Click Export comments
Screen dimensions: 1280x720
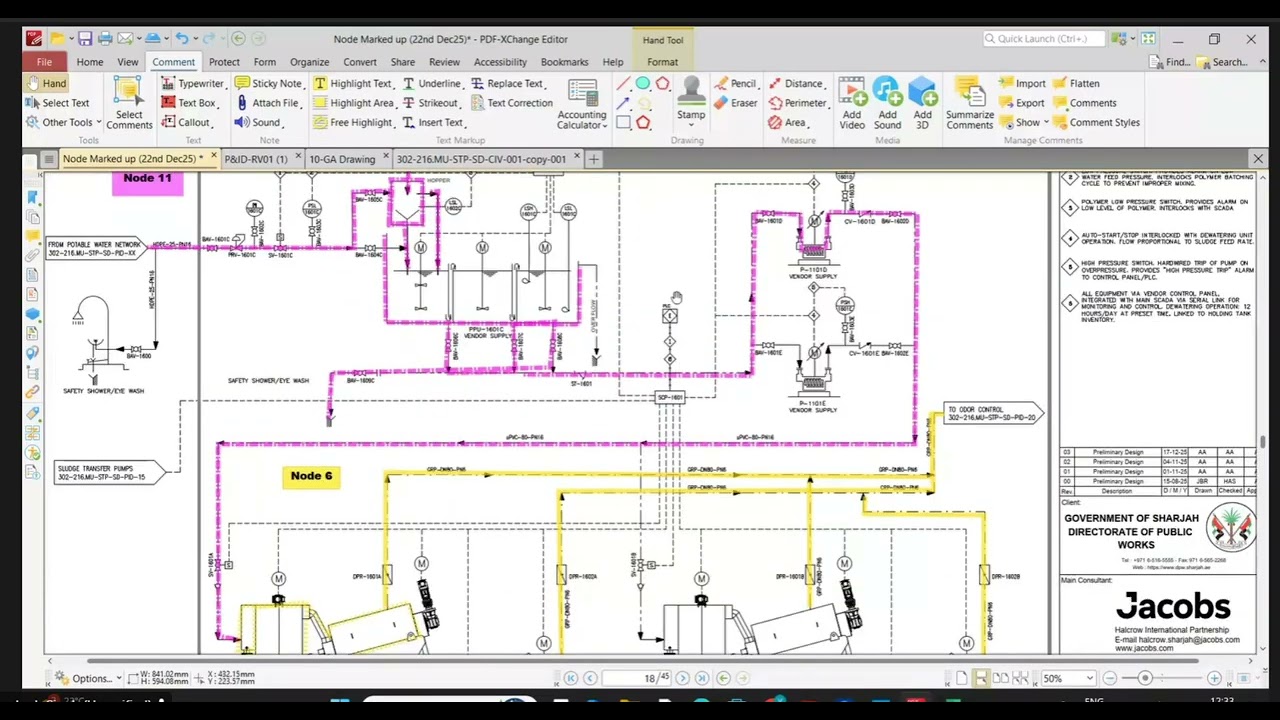point(1022,103)
